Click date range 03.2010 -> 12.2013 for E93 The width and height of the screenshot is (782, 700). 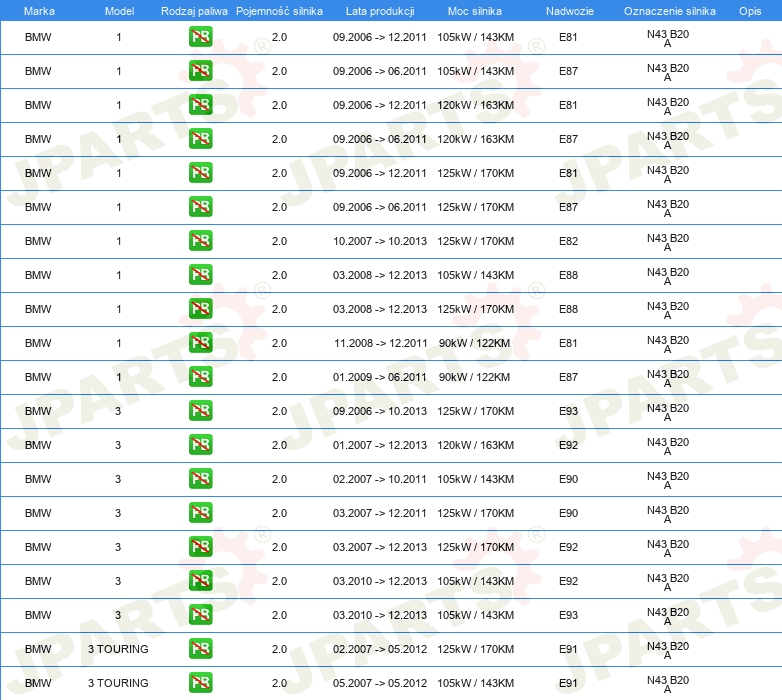tap(380, 615)
